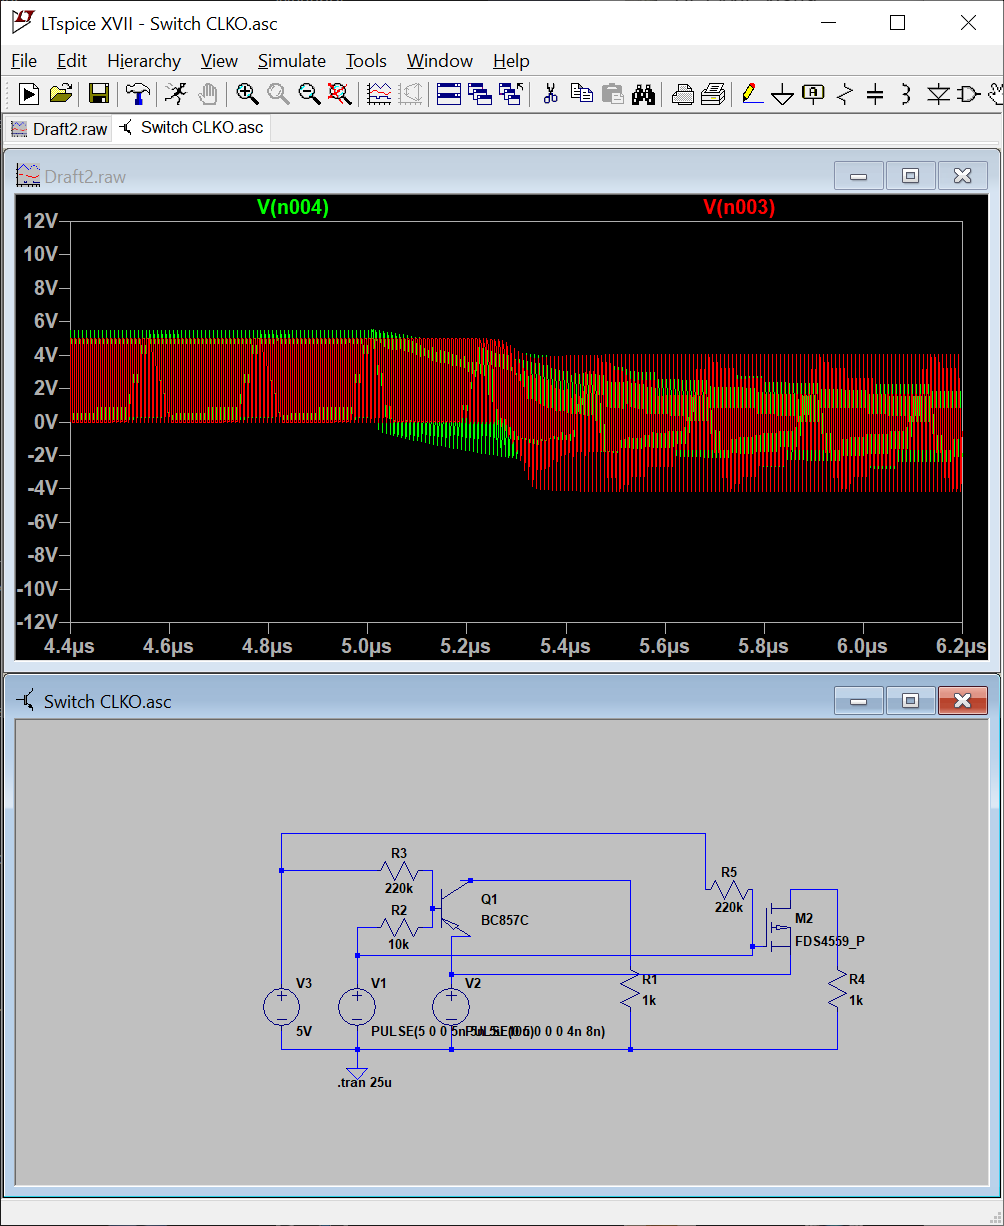Click the V3 5V value text
The image size is (1004, 1226).
[x=304, y=1030]
